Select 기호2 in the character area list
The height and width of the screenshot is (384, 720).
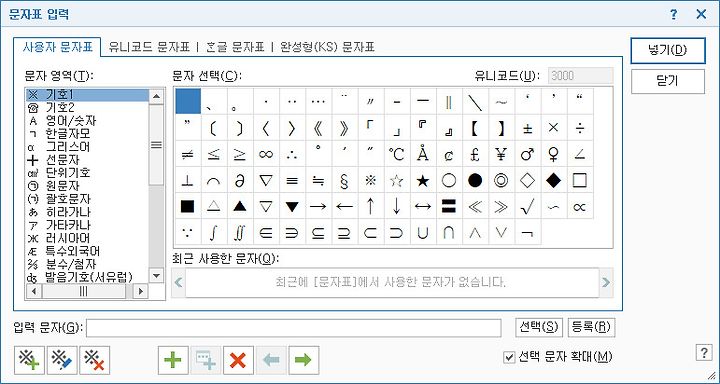click(x=87, y=108)
